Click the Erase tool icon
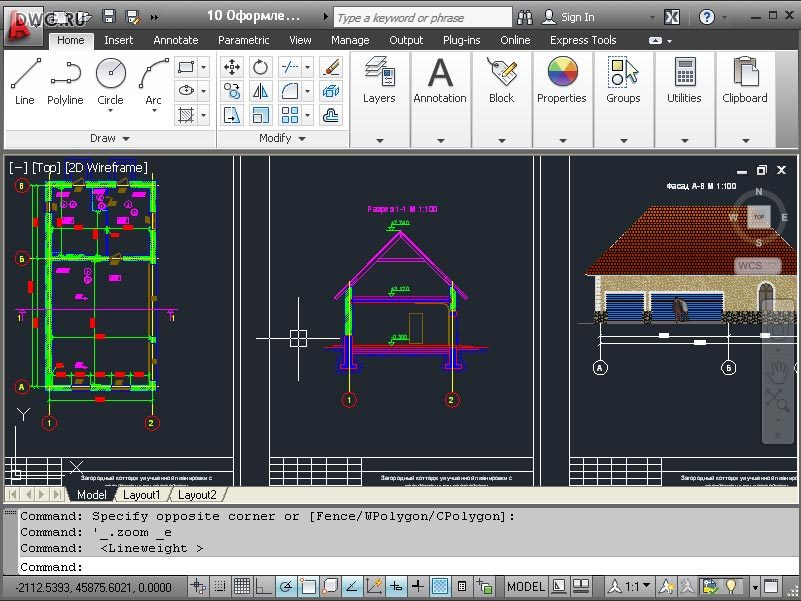This screenshot has width=801, height=601. point(332,67)
